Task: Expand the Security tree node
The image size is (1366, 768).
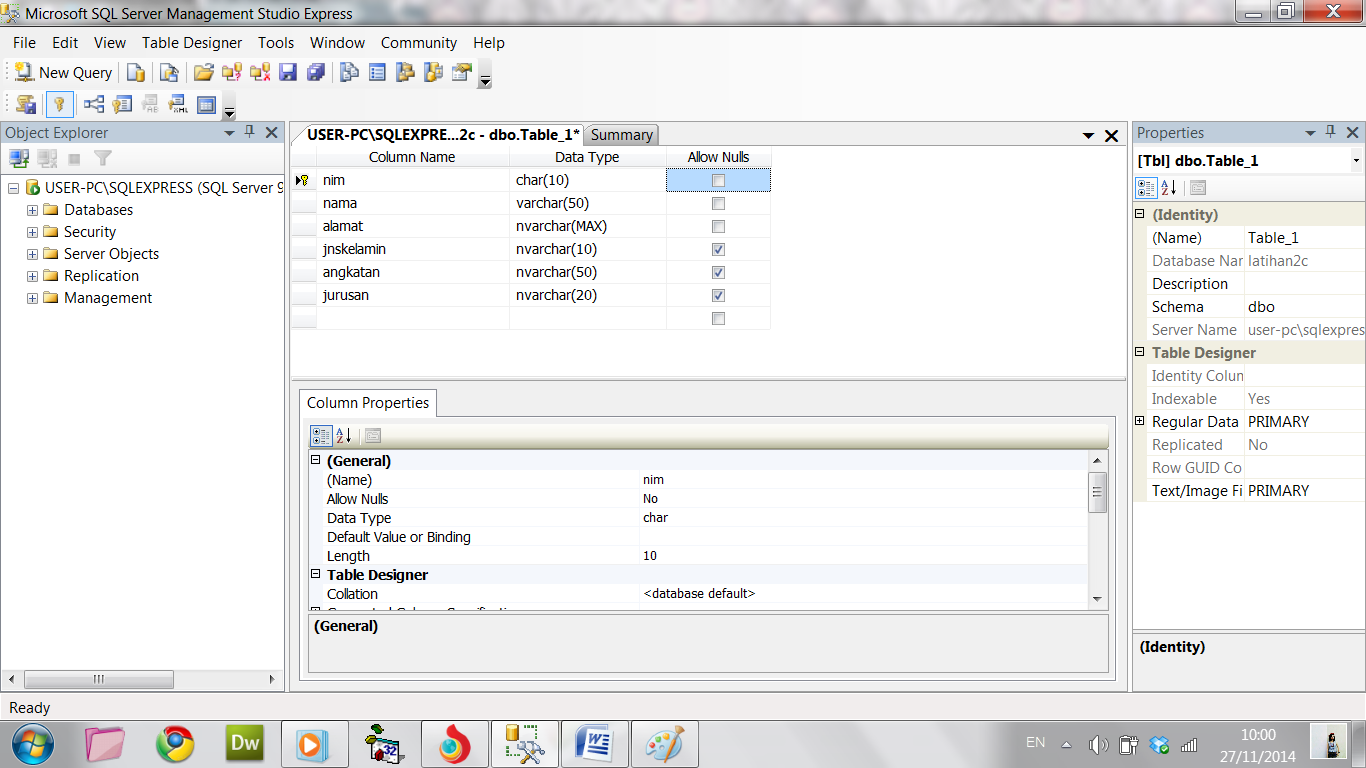Action: [x=32, y=232]
